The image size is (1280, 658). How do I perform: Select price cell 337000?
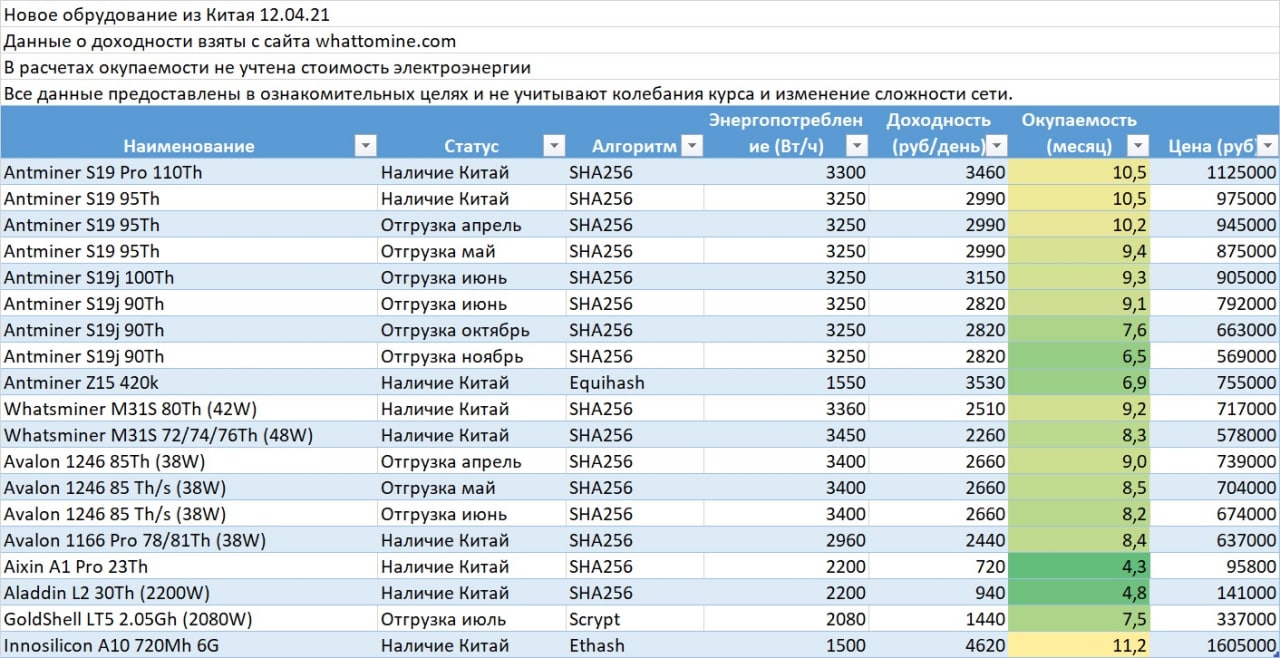pyautogui.click(x=1215, y=619)
